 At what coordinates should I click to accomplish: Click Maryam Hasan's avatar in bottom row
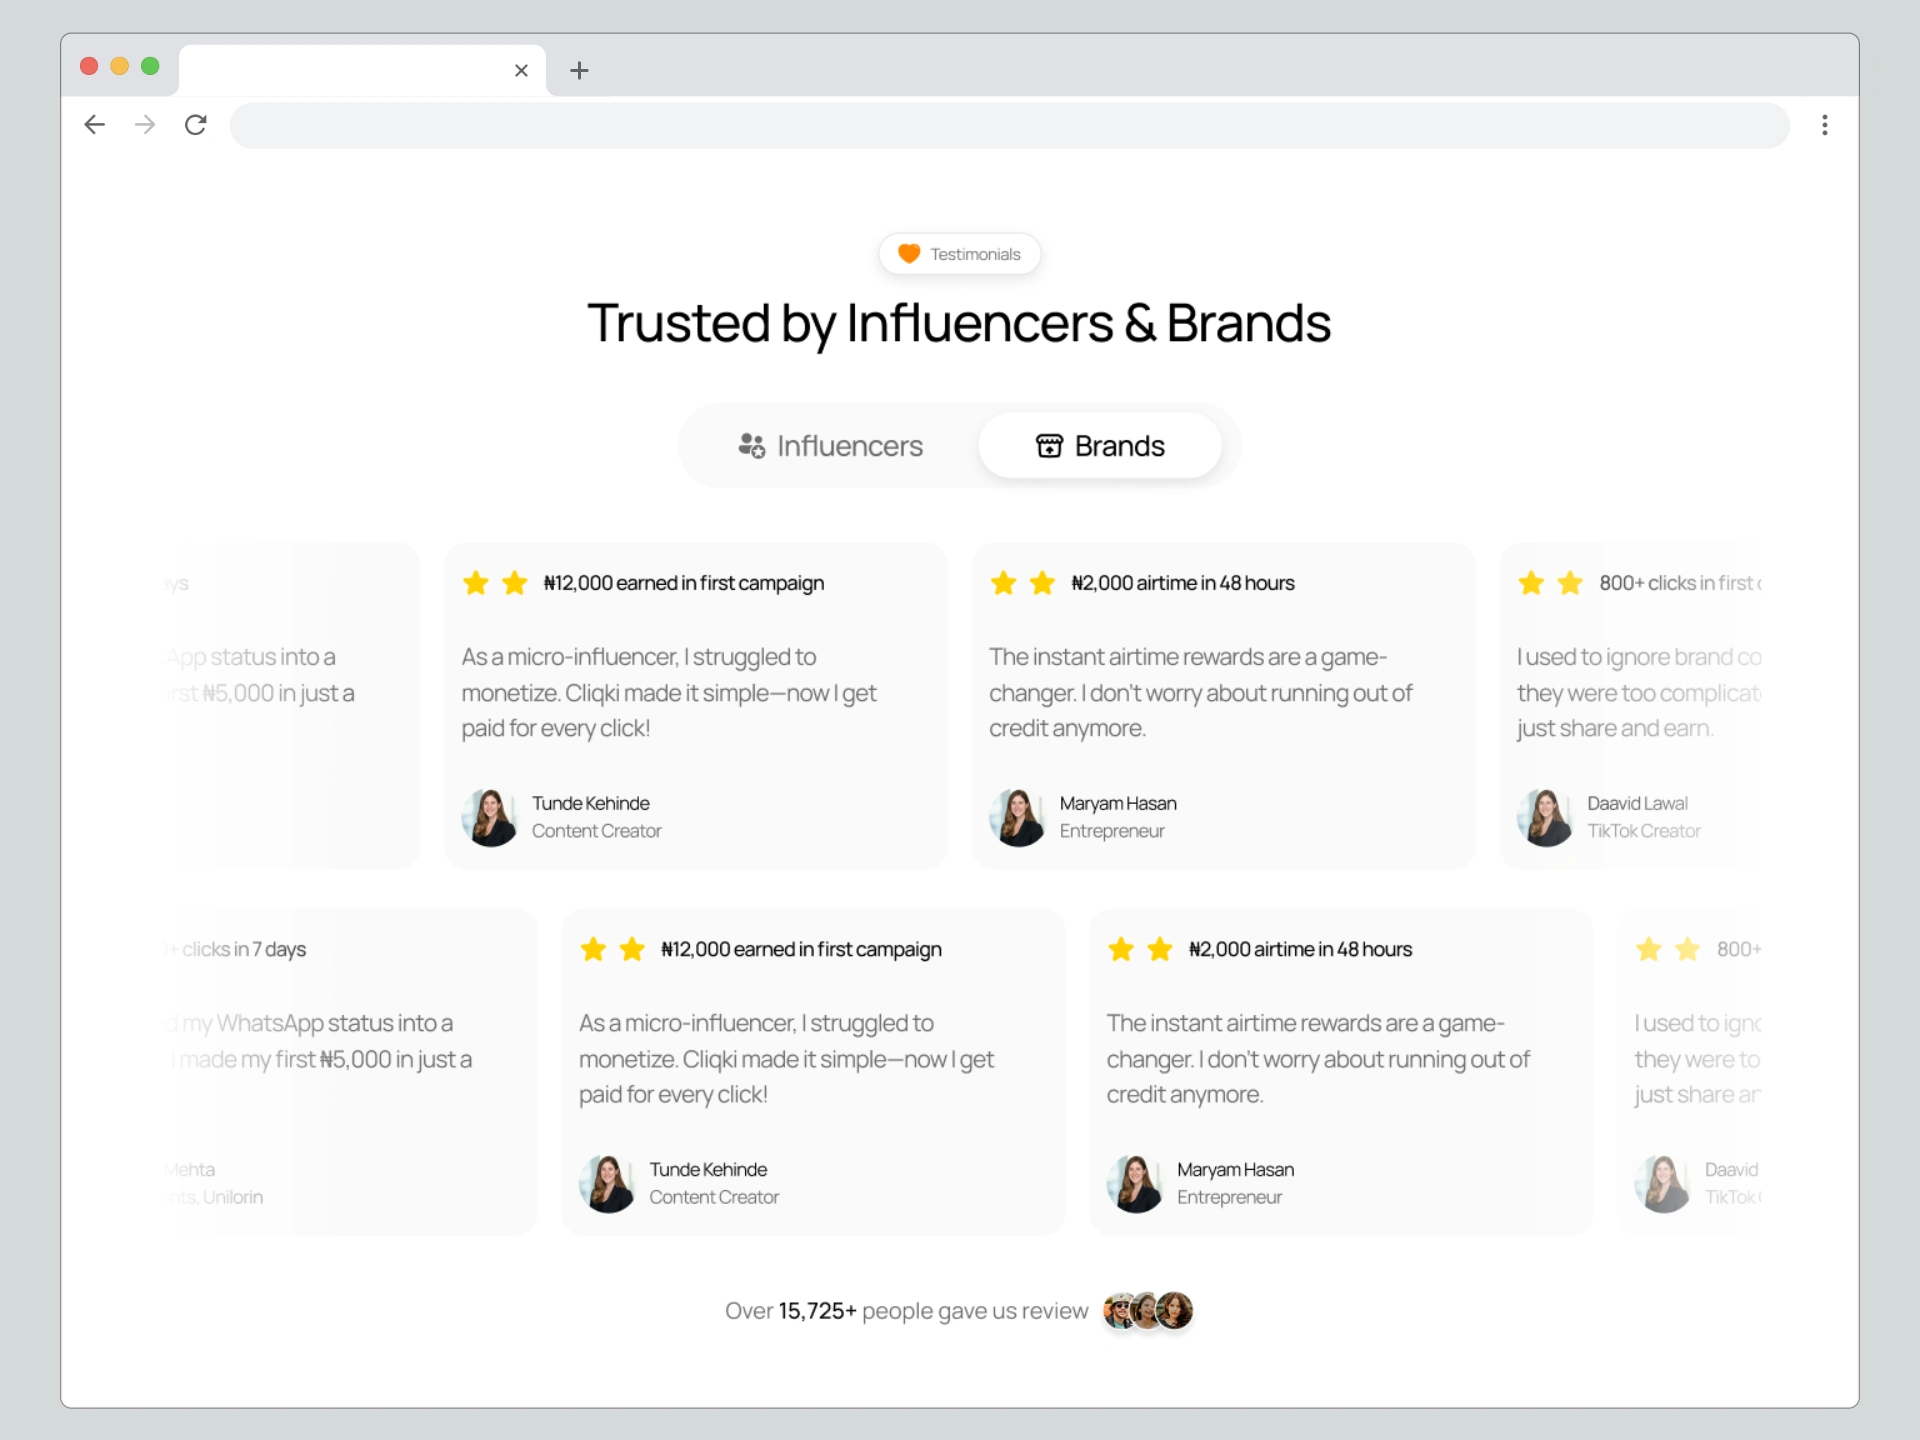click(1135, 1183)
